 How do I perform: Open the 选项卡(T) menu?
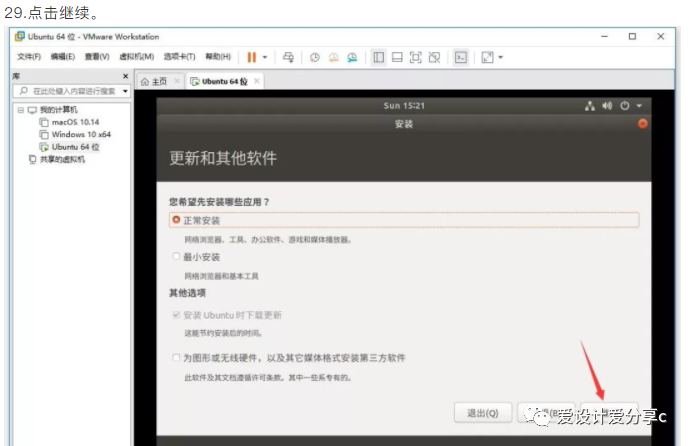[x=179, y=57]
